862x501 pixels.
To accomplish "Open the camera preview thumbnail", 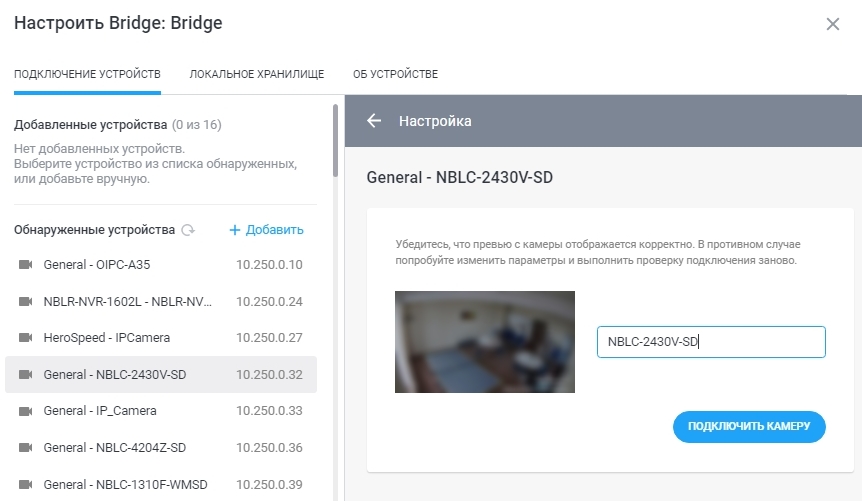I will [x=485, y=342].
